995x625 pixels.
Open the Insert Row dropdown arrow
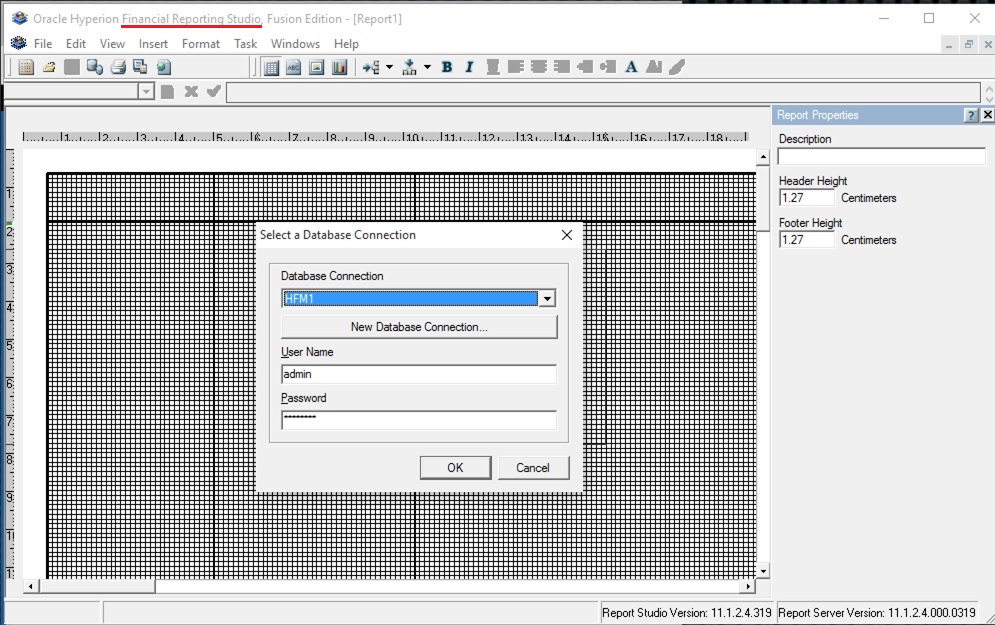pos(389,67)
